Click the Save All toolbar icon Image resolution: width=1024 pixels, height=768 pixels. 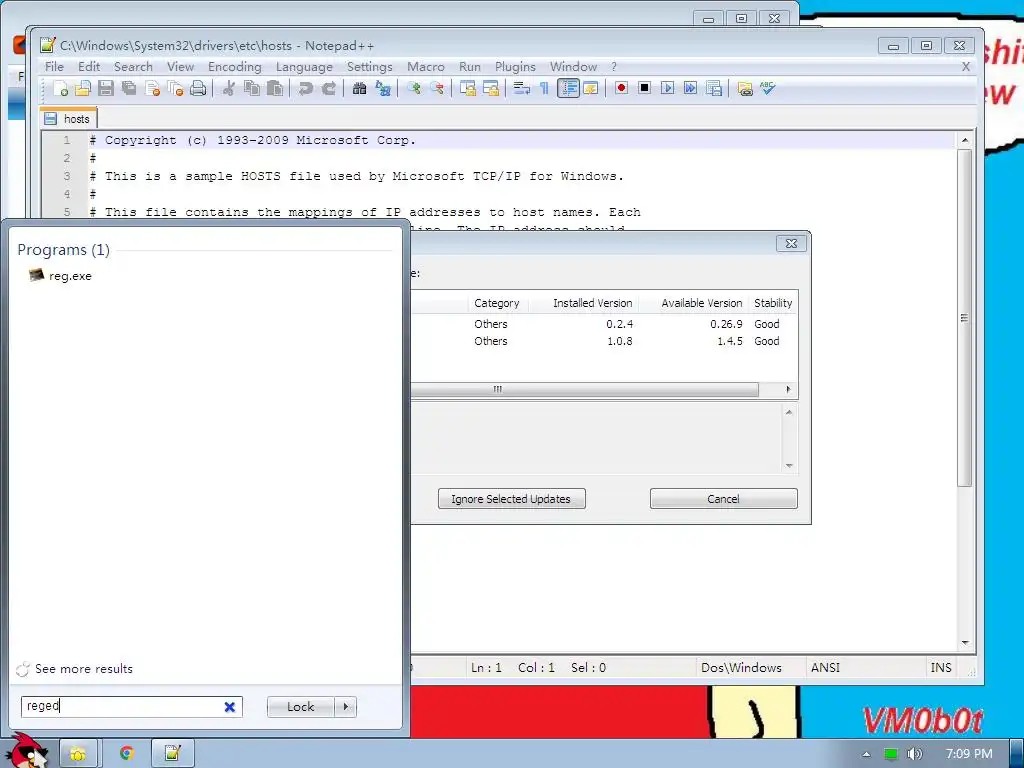click(129, 88)
